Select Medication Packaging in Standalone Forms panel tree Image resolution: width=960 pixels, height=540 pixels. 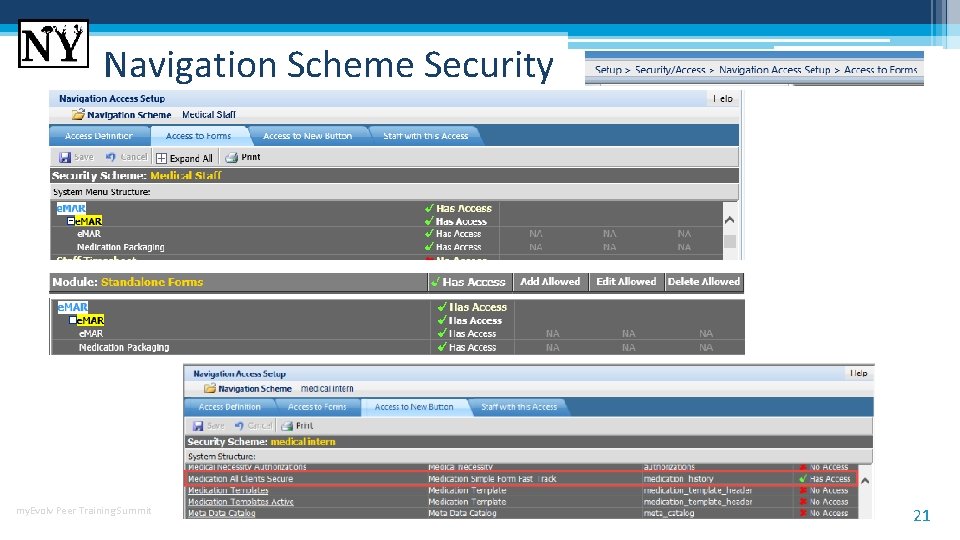tap(124, 347)
